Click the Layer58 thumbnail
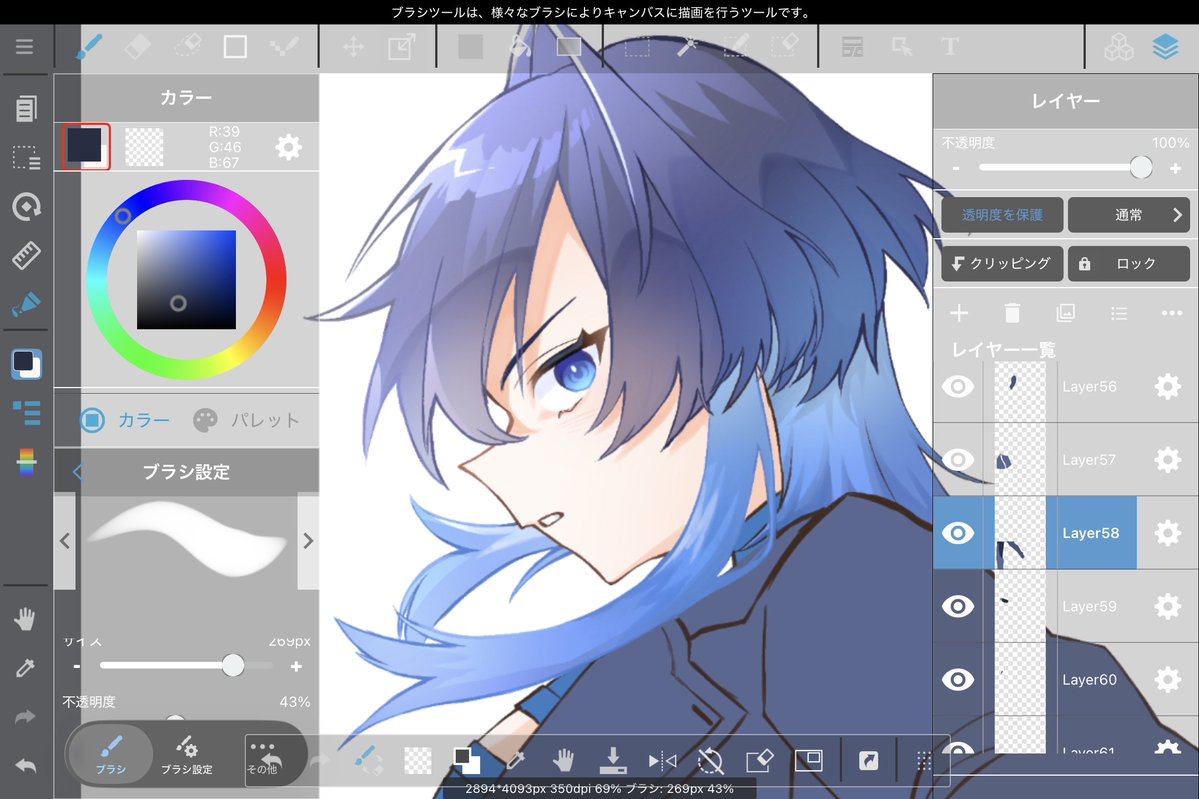This screenshot has width=1199, height=799. (x=1020, y=533)
